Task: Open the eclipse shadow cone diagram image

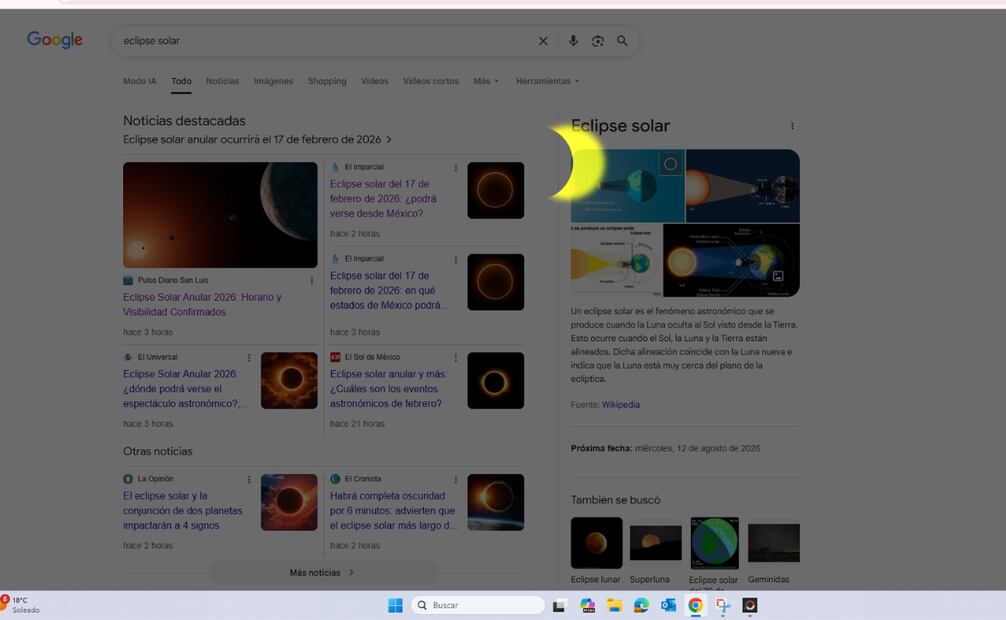Action: point(743,186)
